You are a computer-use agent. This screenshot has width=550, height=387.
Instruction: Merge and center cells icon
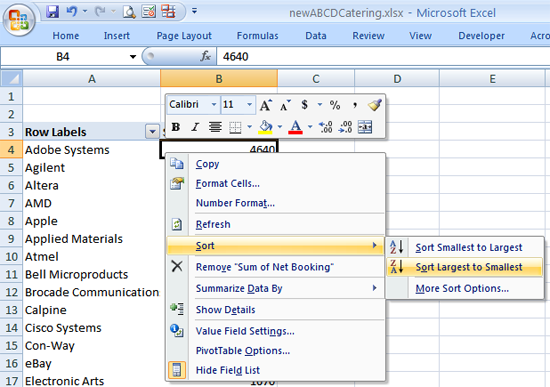coord(365,127)
